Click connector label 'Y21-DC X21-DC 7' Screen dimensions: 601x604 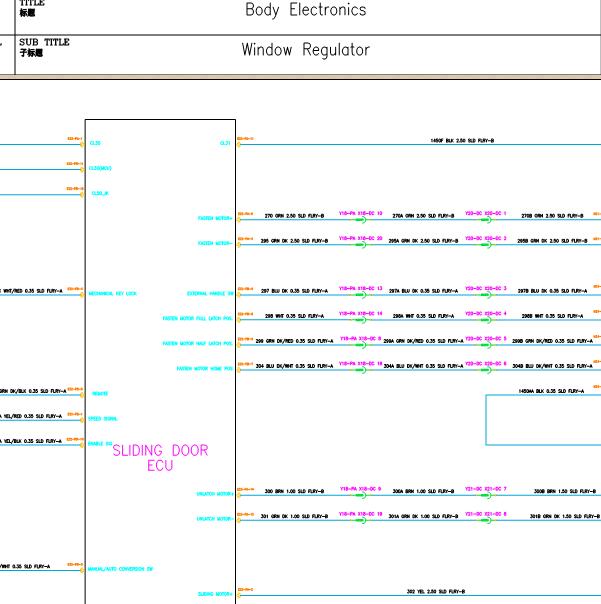485,488
